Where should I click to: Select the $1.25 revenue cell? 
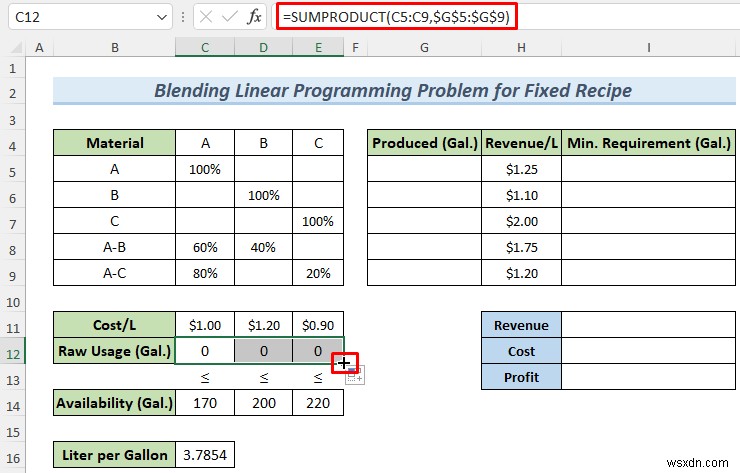tap(521, 169)
